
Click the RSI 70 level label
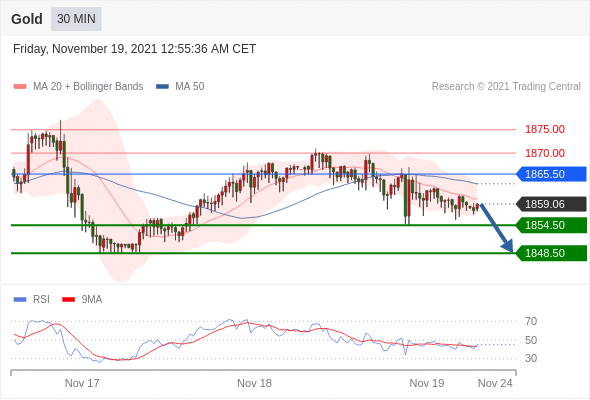(531, 321)
